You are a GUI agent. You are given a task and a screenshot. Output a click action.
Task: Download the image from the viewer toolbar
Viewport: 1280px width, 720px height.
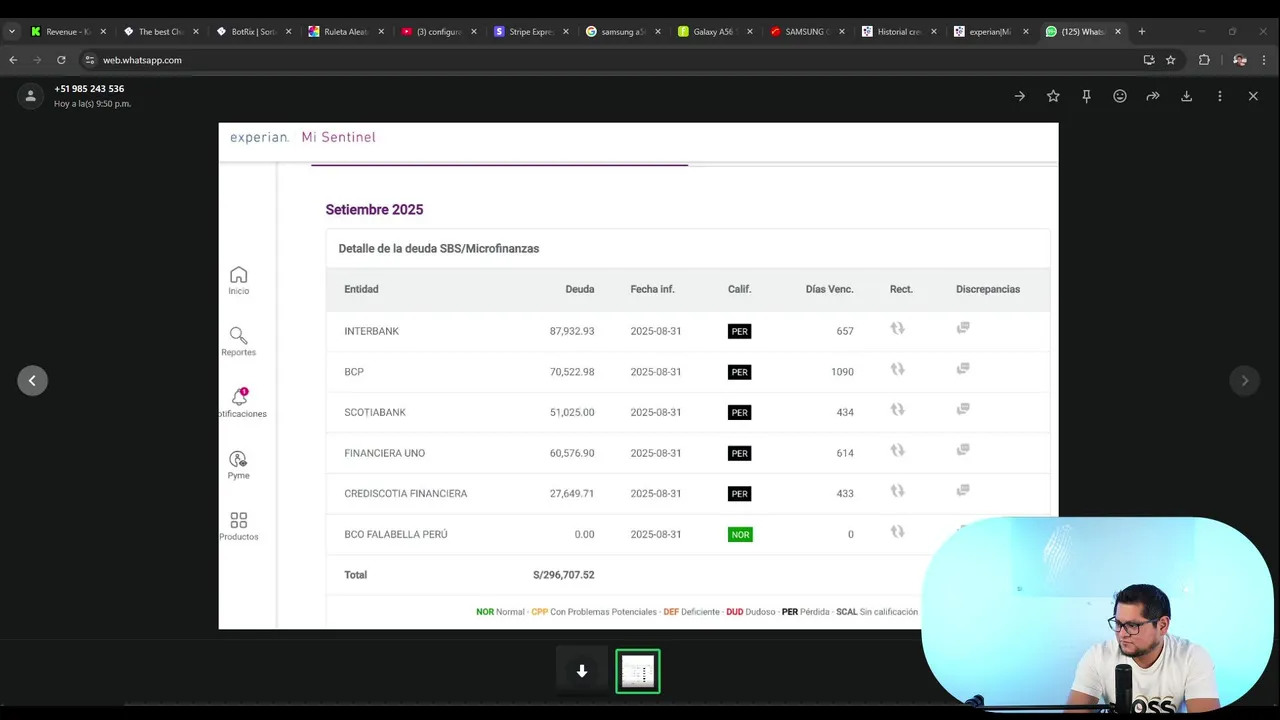[1187, 96]
